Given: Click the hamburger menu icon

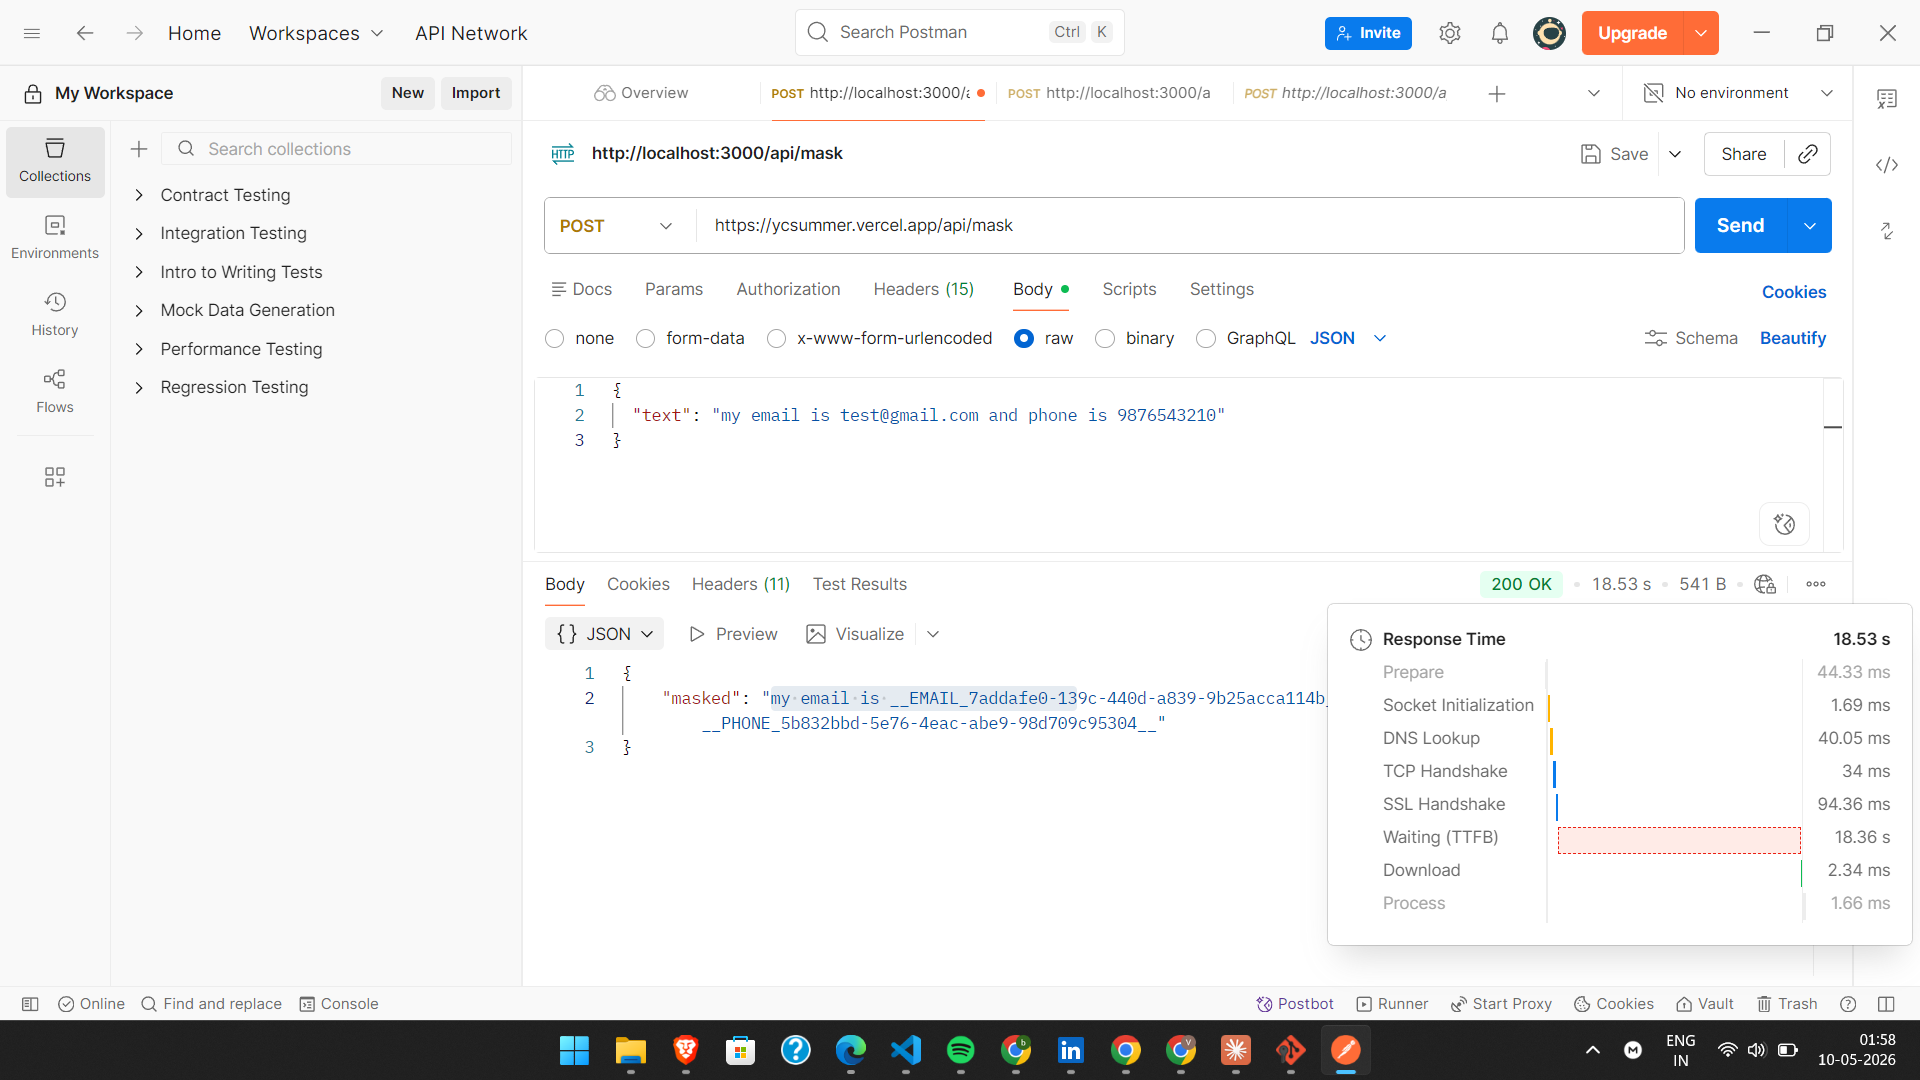Looking at the screenshot, I should click(x=32, y=33).
